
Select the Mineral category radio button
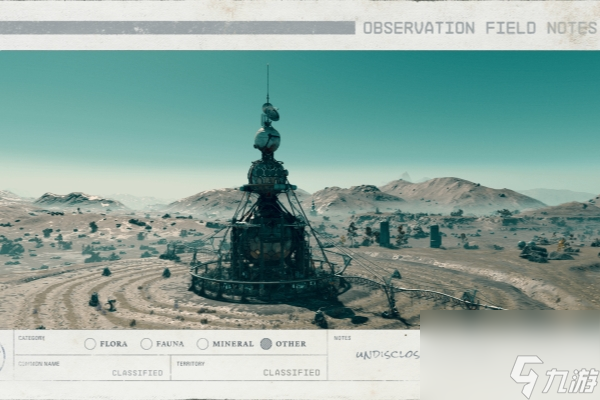[202, 344]
